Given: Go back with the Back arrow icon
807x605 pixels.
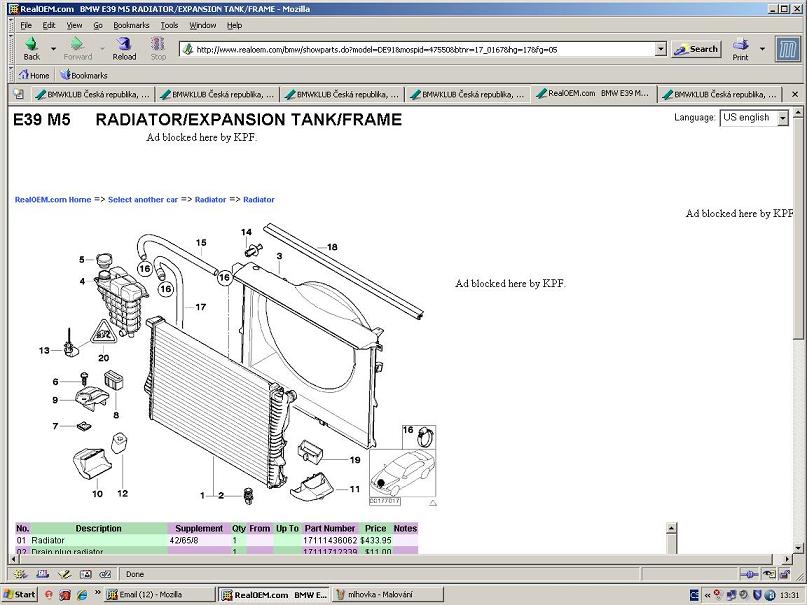Looking at the screenshot, I should [x=31, y=44].
